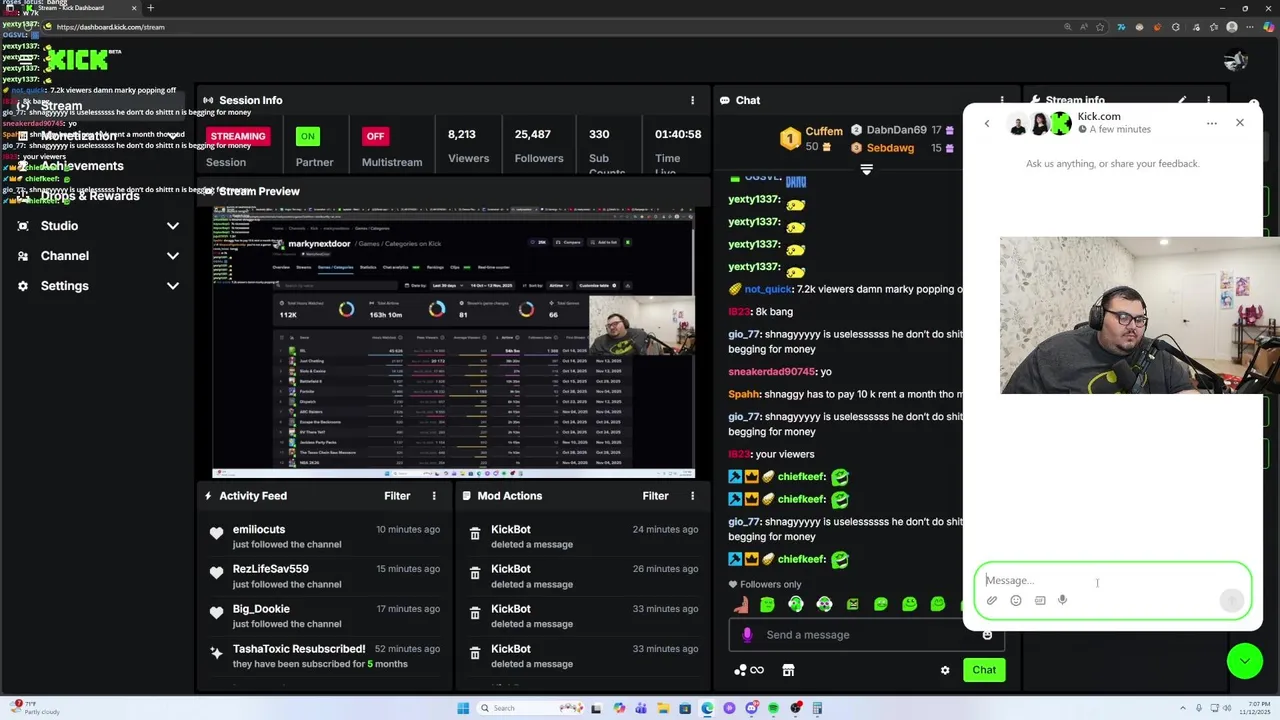The image size is (1280, 720).
Task: Open the Stream info three-dot menu
Action: click(1208, 100)
